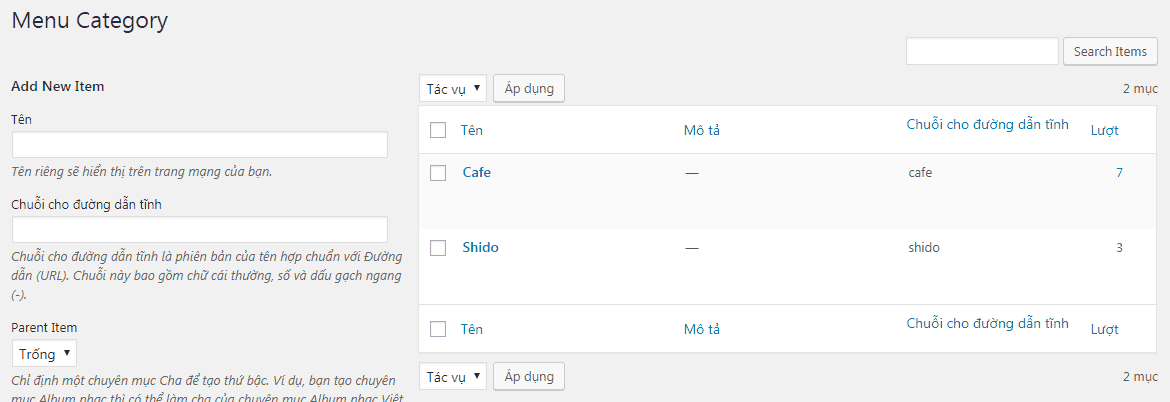The height and width of the screenshot is (402, 1170).
Task: Open the top Tác vụ bulk actions dropdown
Action: pyautogui.click(x=453, y=89)
